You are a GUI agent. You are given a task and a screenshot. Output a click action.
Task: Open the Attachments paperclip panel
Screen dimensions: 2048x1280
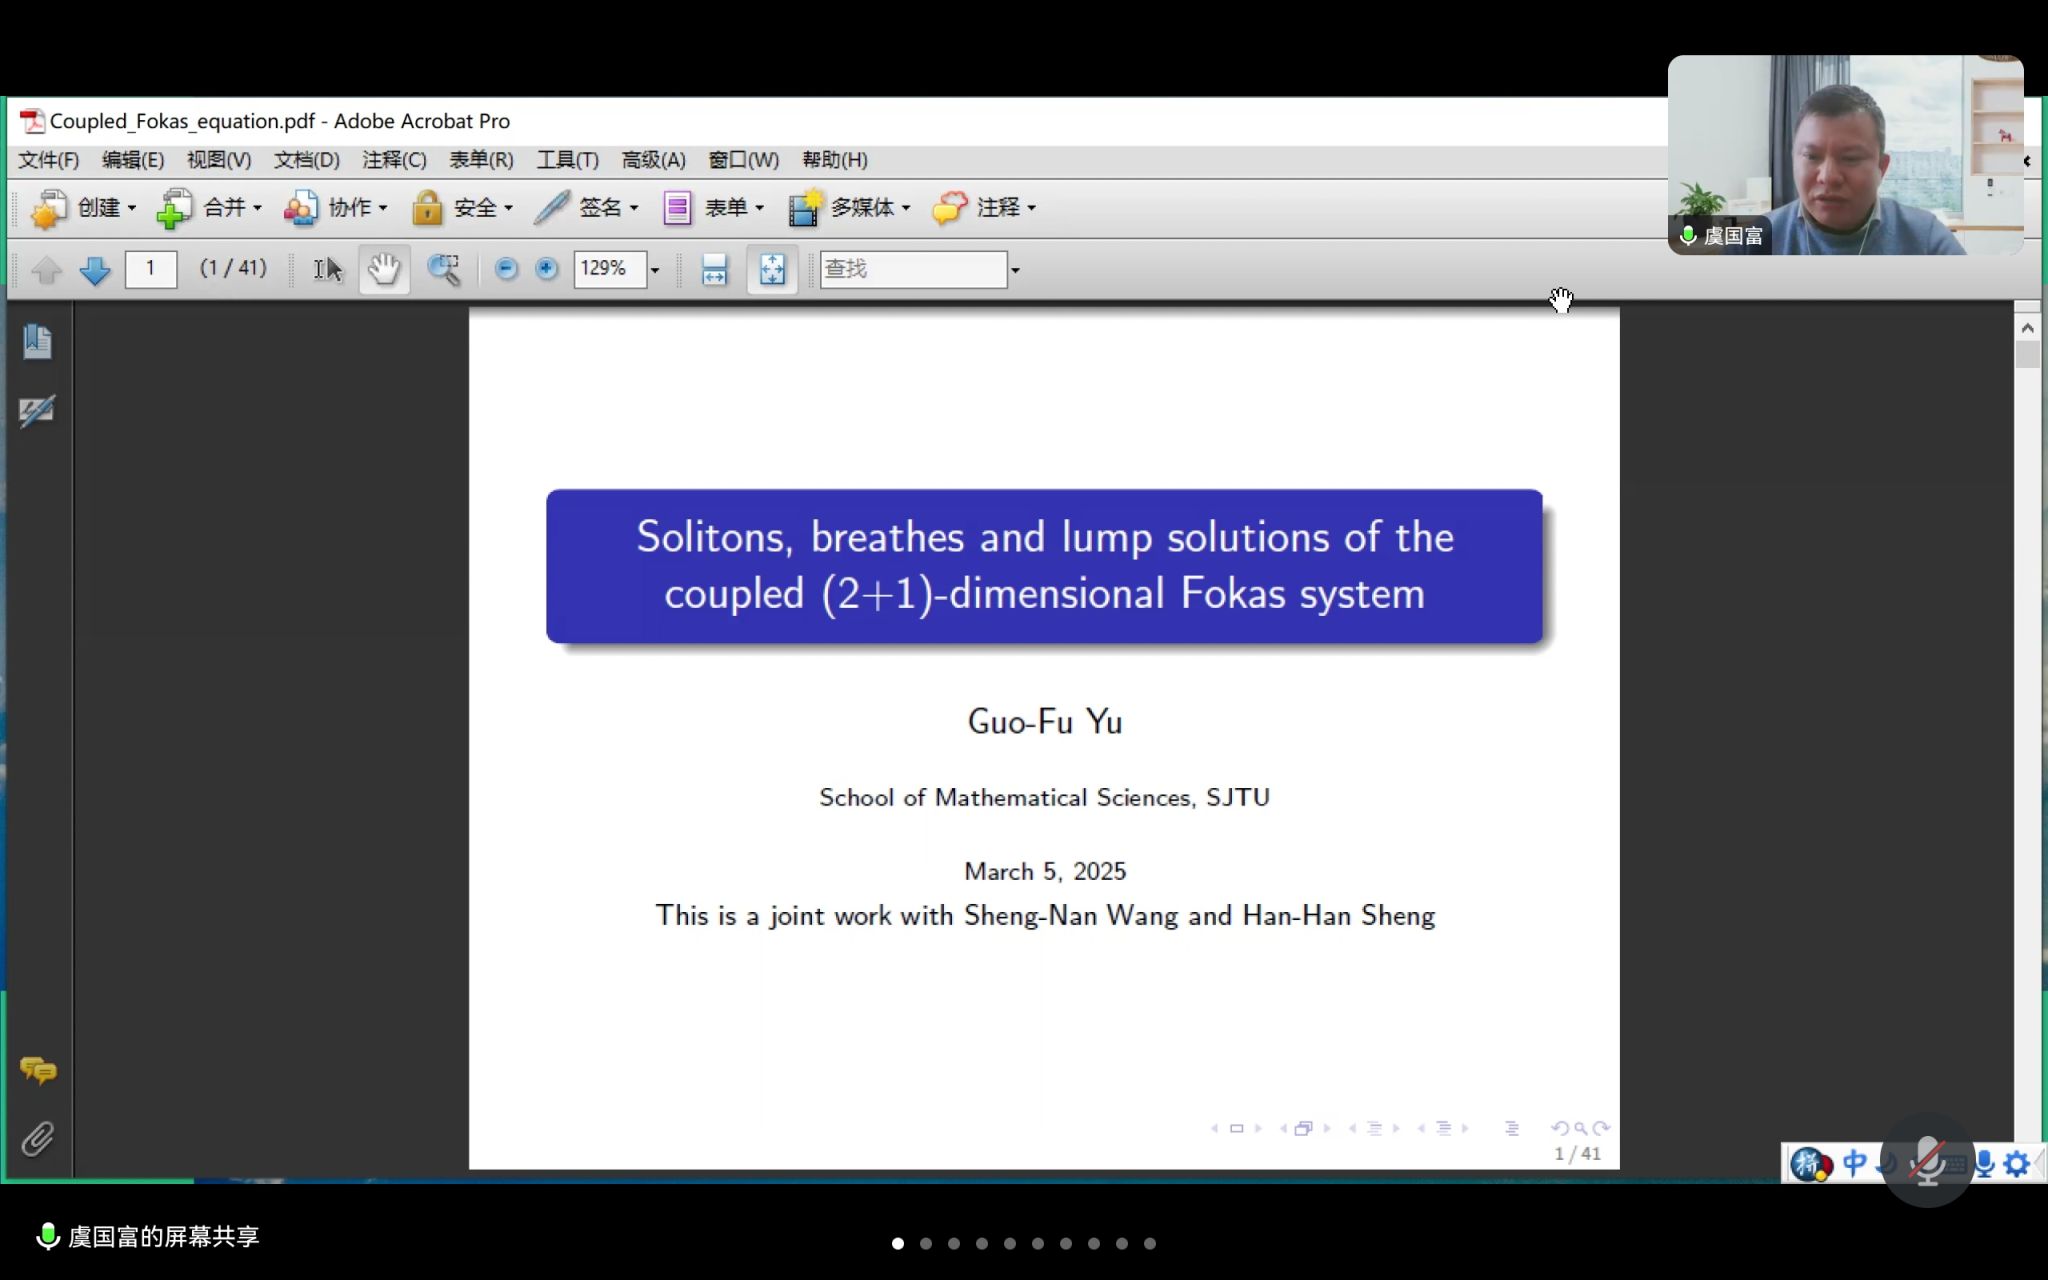click(x=38, y=1138)
